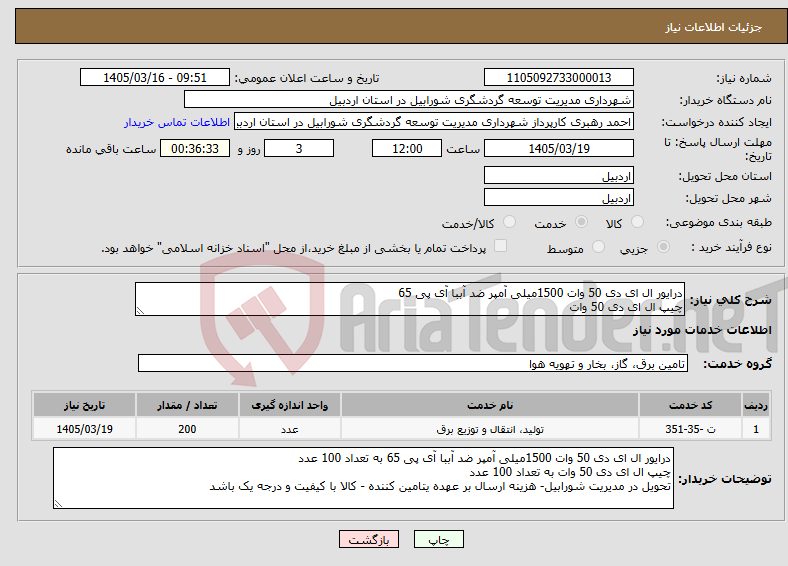
Task: Click the چاپ print button
Action: tap(439, 539)
